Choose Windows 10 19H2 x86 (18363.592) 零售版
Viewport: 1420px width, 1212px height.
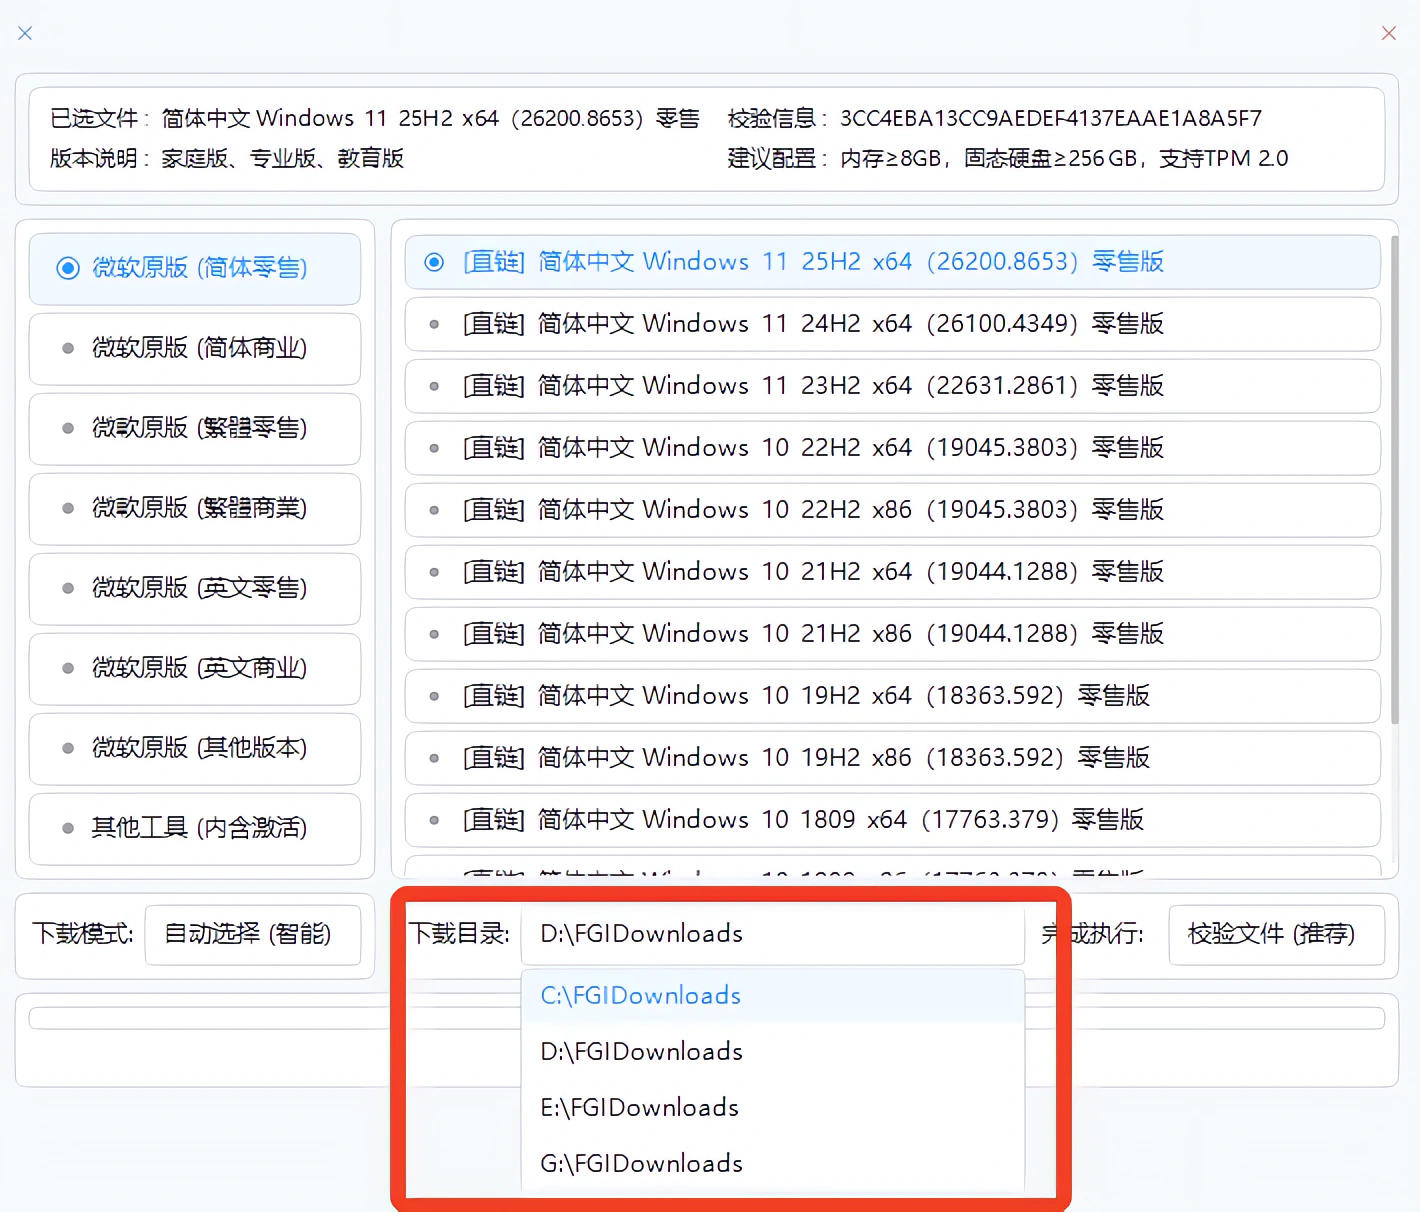(x=892, y=758)
